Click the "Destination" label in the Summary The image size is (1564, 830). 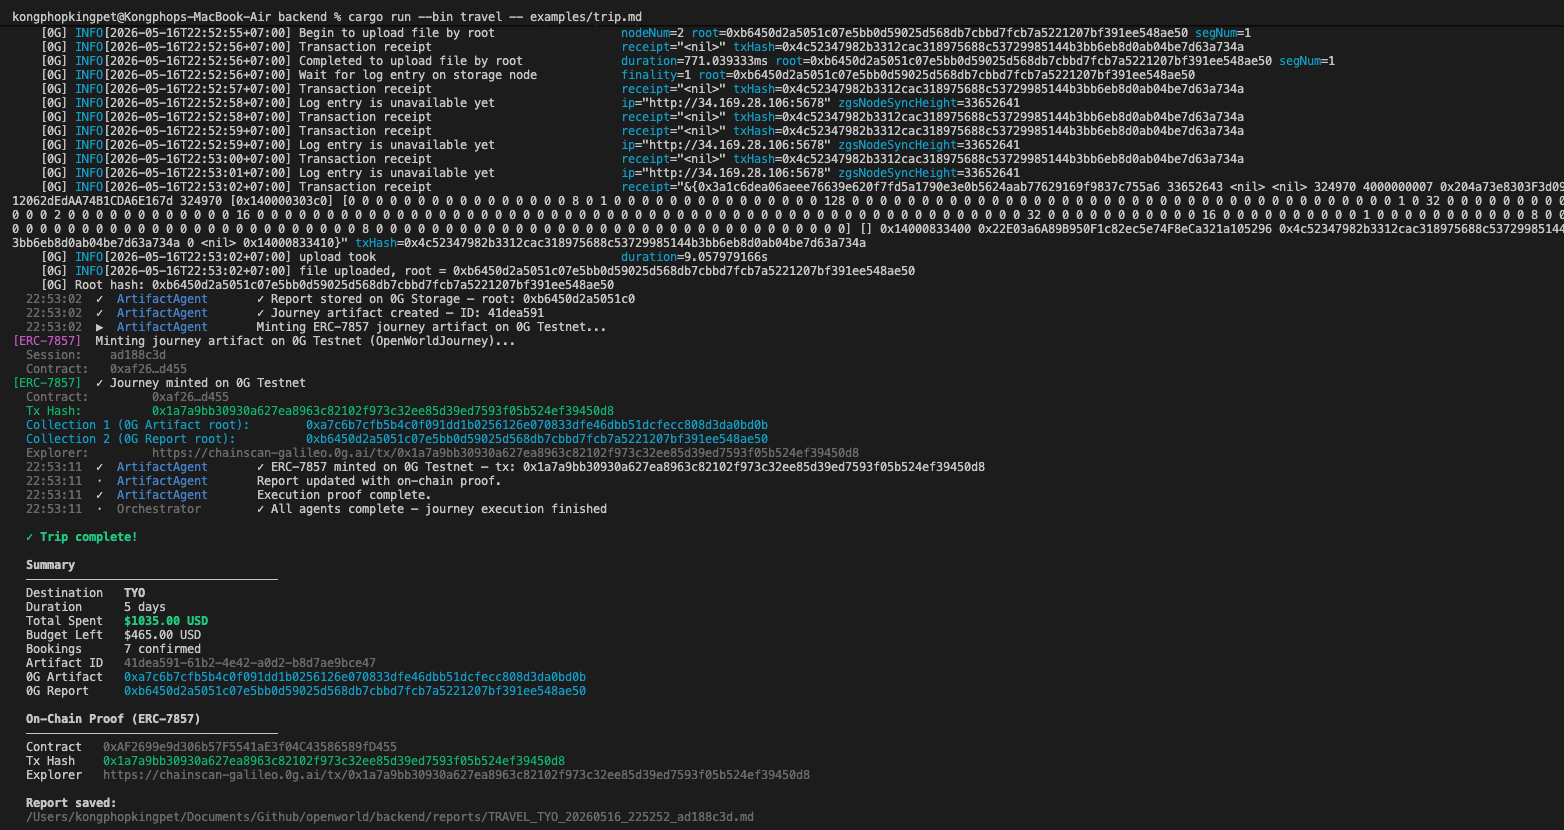click(x=65, y=593)
